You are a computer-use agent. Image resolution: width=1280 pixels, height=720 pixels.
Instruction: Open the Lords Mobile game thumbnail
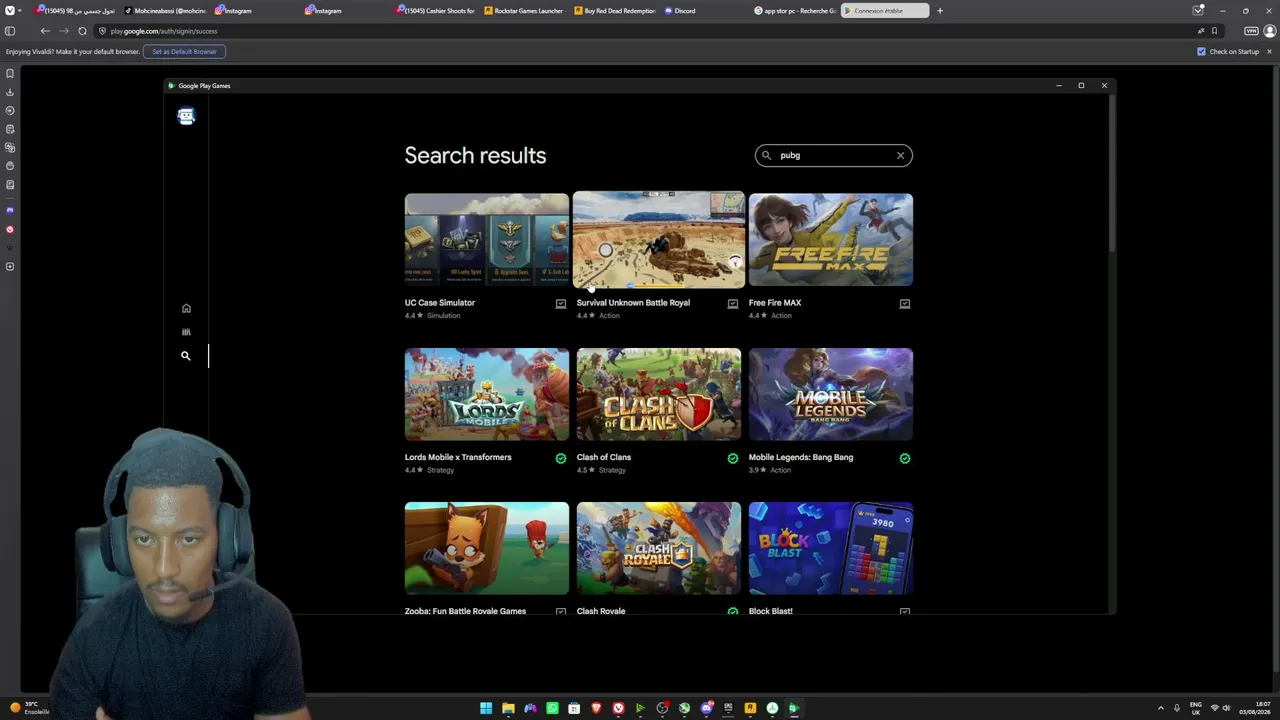[x=487, y=394]
